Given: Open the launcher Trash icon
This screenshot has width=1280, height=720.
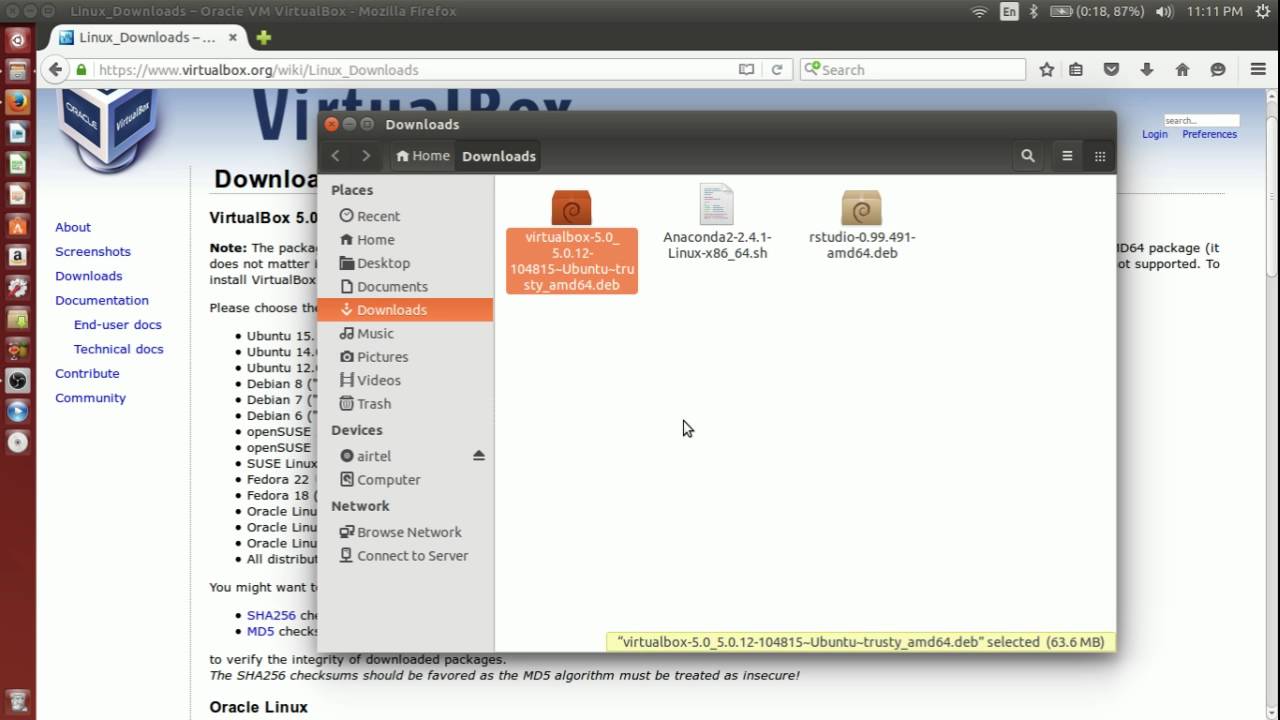Looking at the screenshot, I should [x=17, y=701].
